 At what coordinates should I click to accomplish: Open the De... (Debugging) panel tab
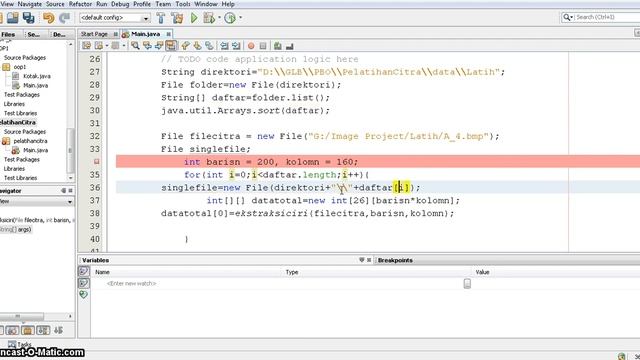click(60, 35)
